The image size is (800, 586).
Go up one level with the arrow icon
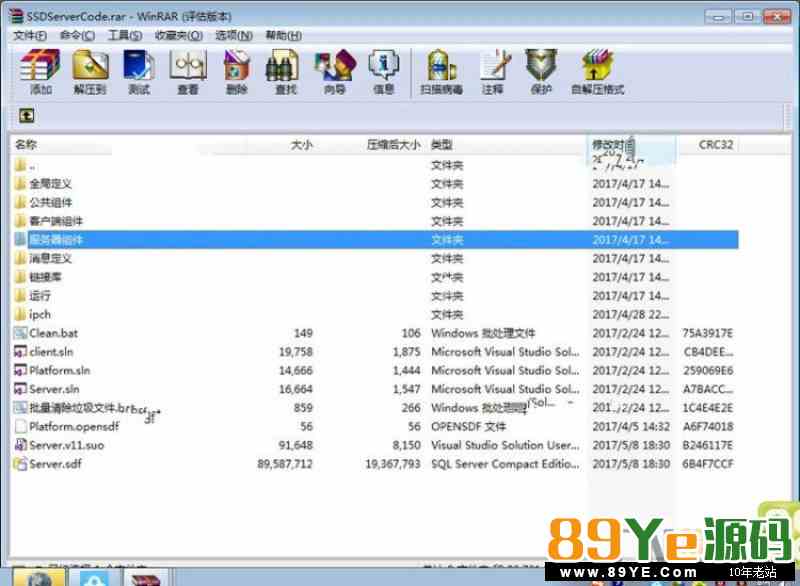[27, 115]
